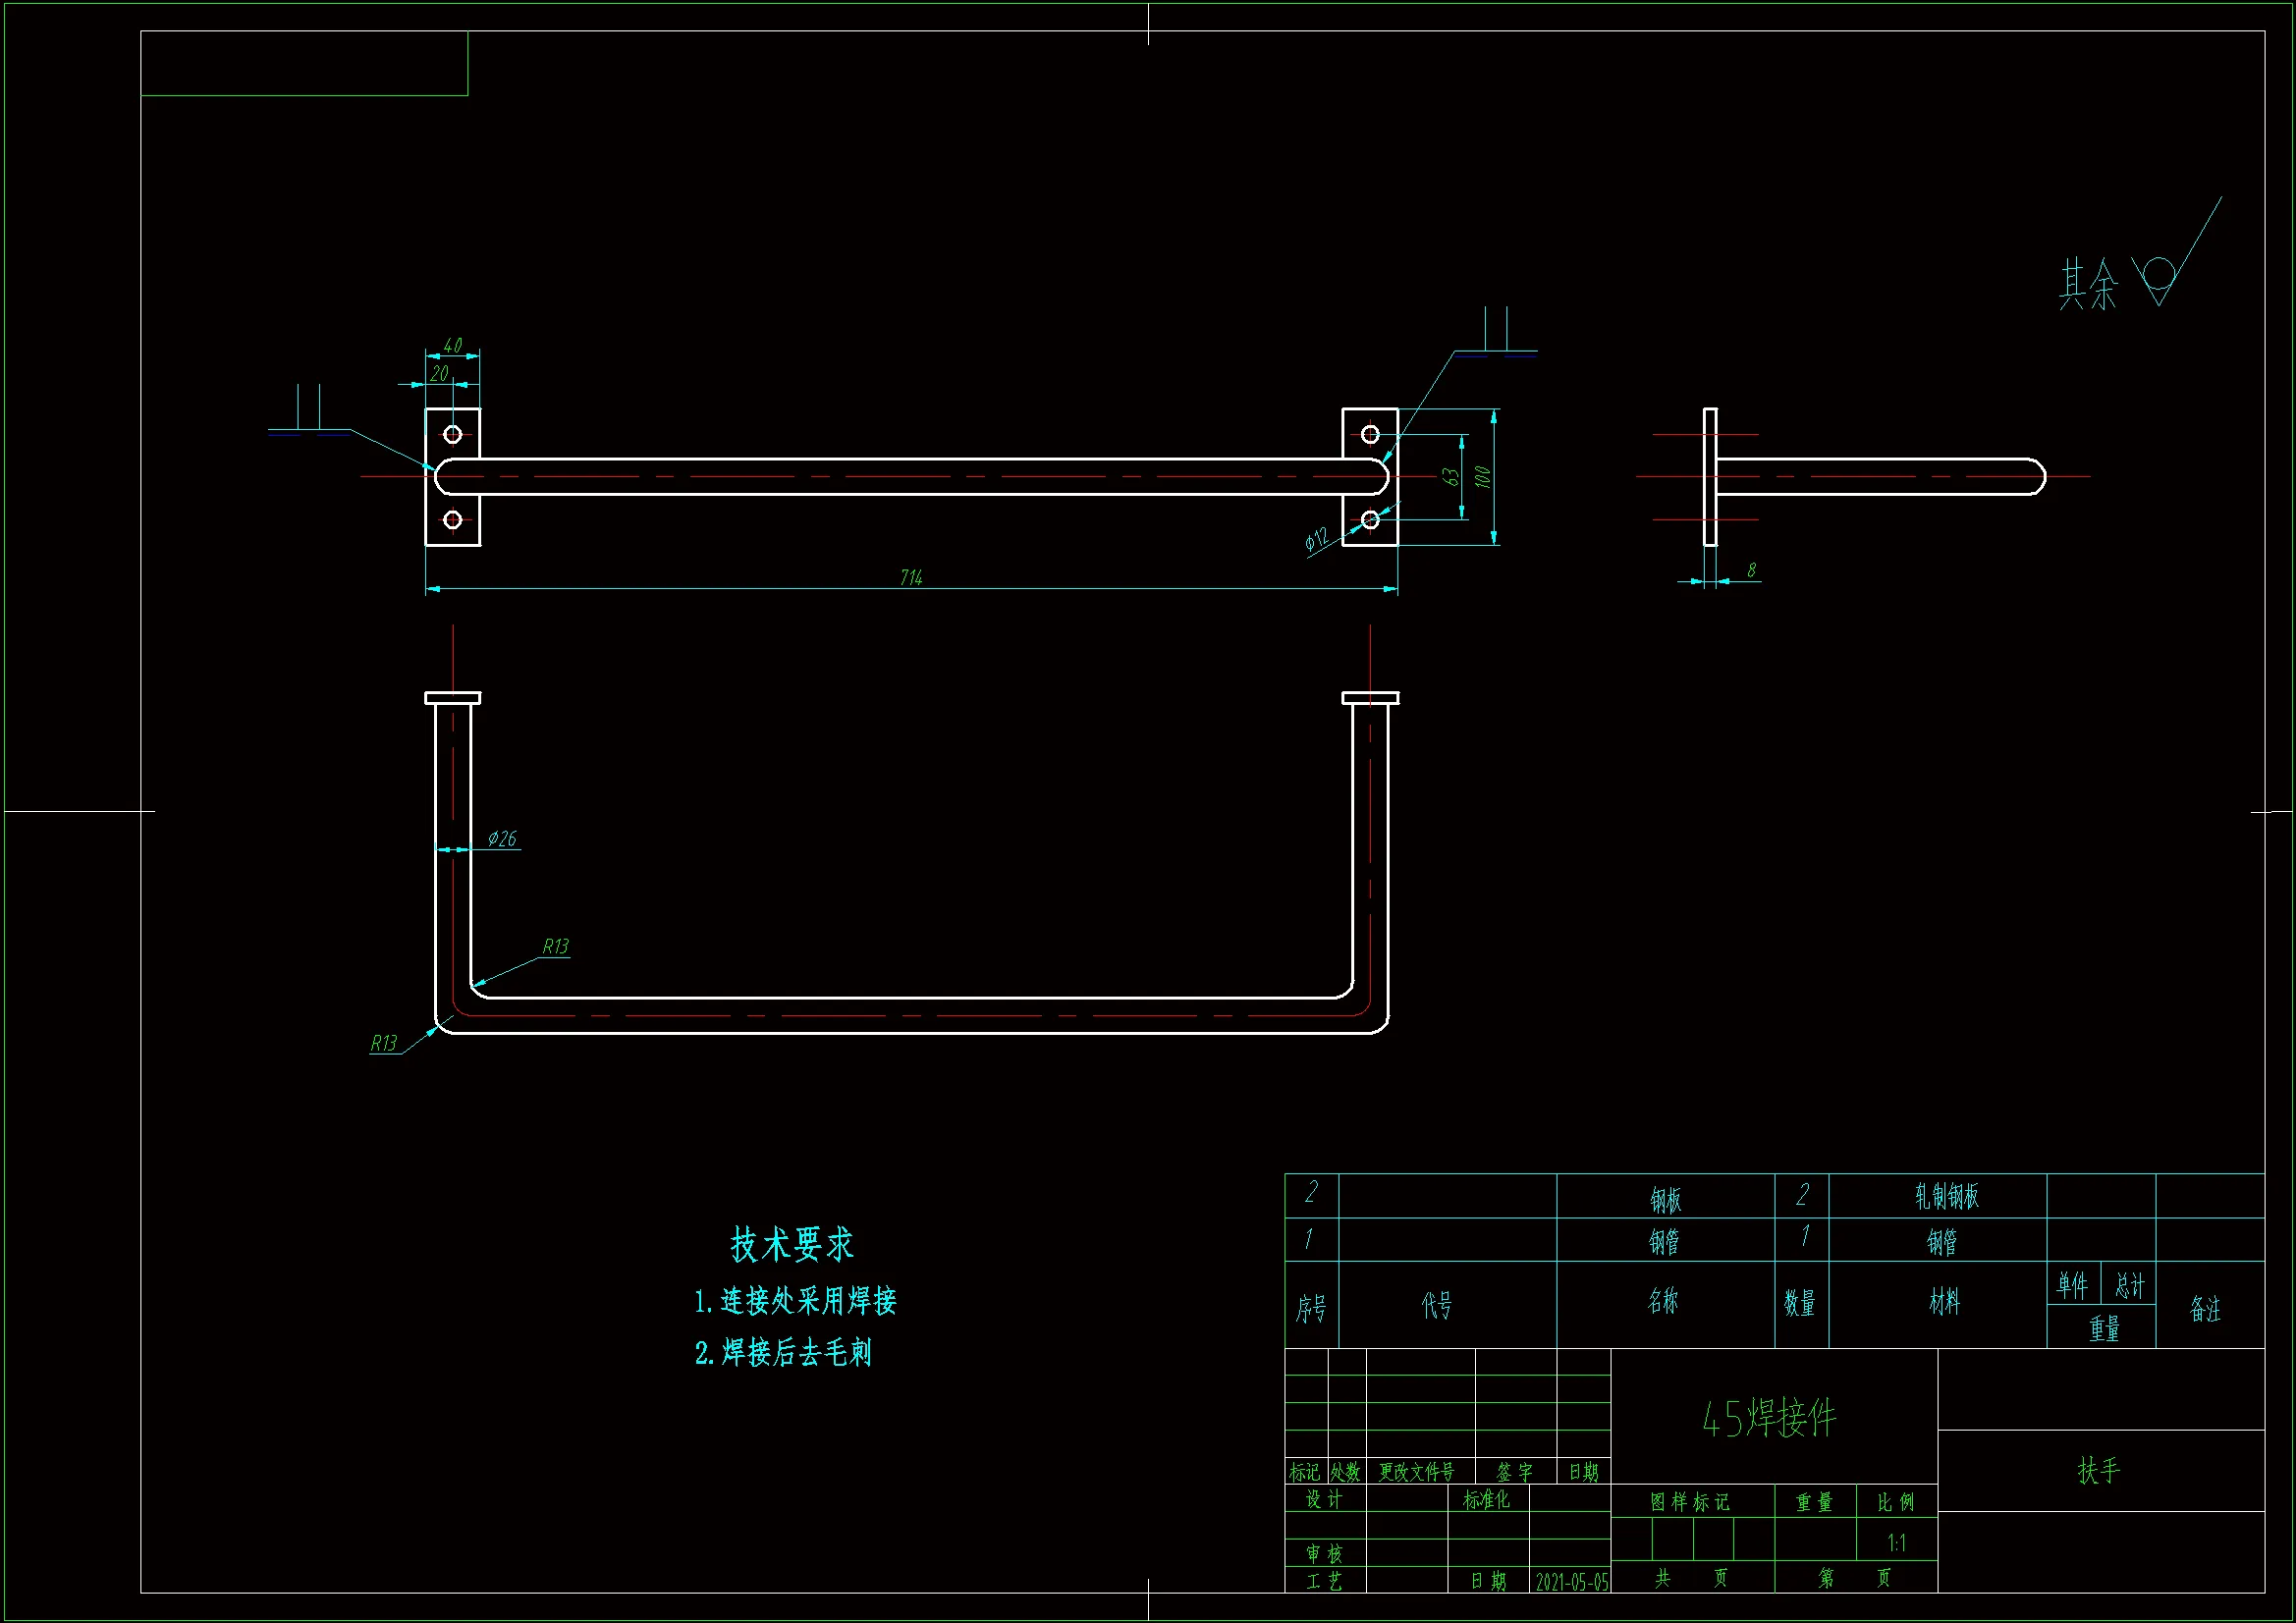Click the 扶手 part name cell

(x=2099, y=1470)
